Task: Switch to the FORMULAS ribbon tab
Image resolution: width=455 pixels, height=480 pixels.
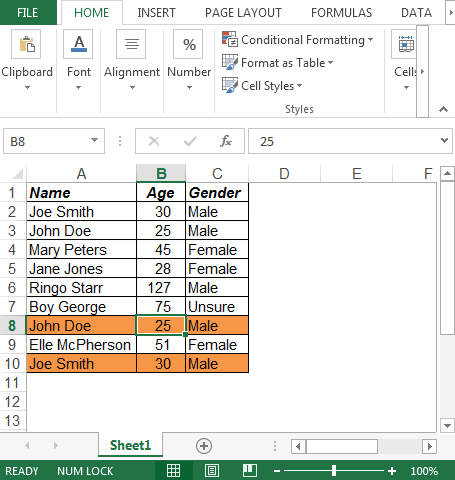Action: tap(341, 13)
